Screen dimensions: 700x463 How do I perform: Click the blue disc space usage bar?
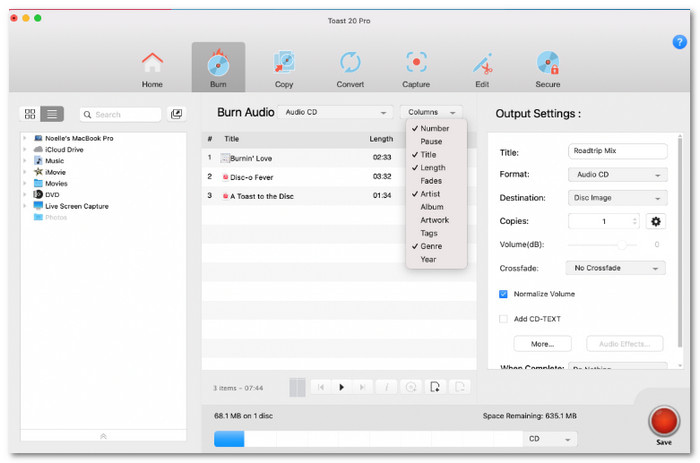[x=229, y=439]
